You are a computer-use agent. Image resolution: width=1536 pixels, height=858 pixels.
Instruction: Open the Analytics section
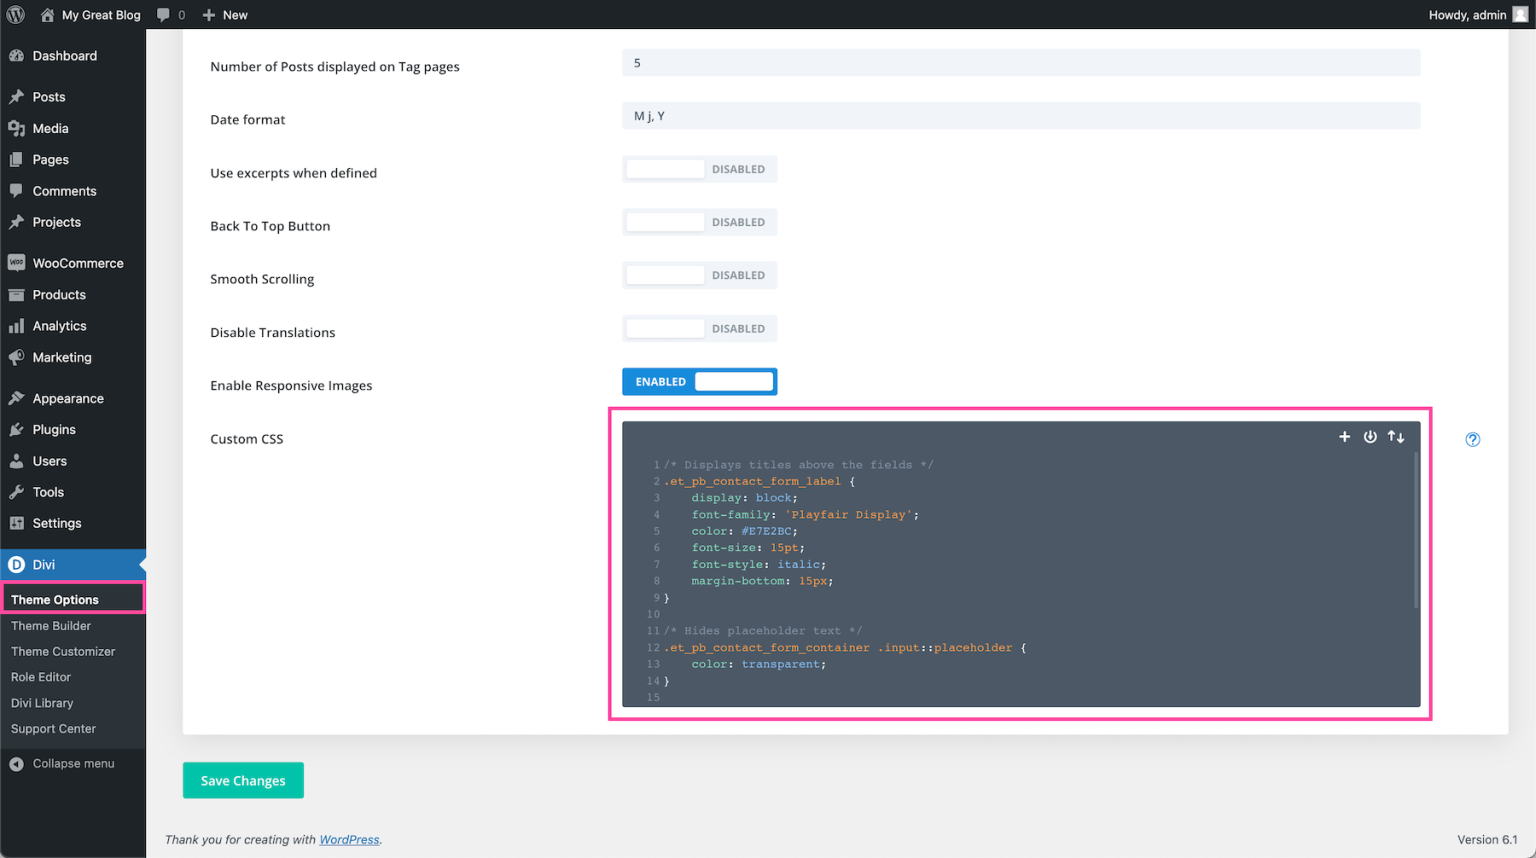[60, 325]
